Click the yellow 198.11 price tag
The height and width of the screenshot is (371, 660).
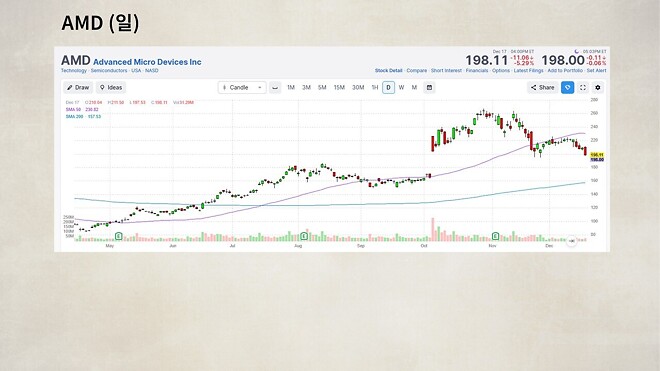coord(597,155)
